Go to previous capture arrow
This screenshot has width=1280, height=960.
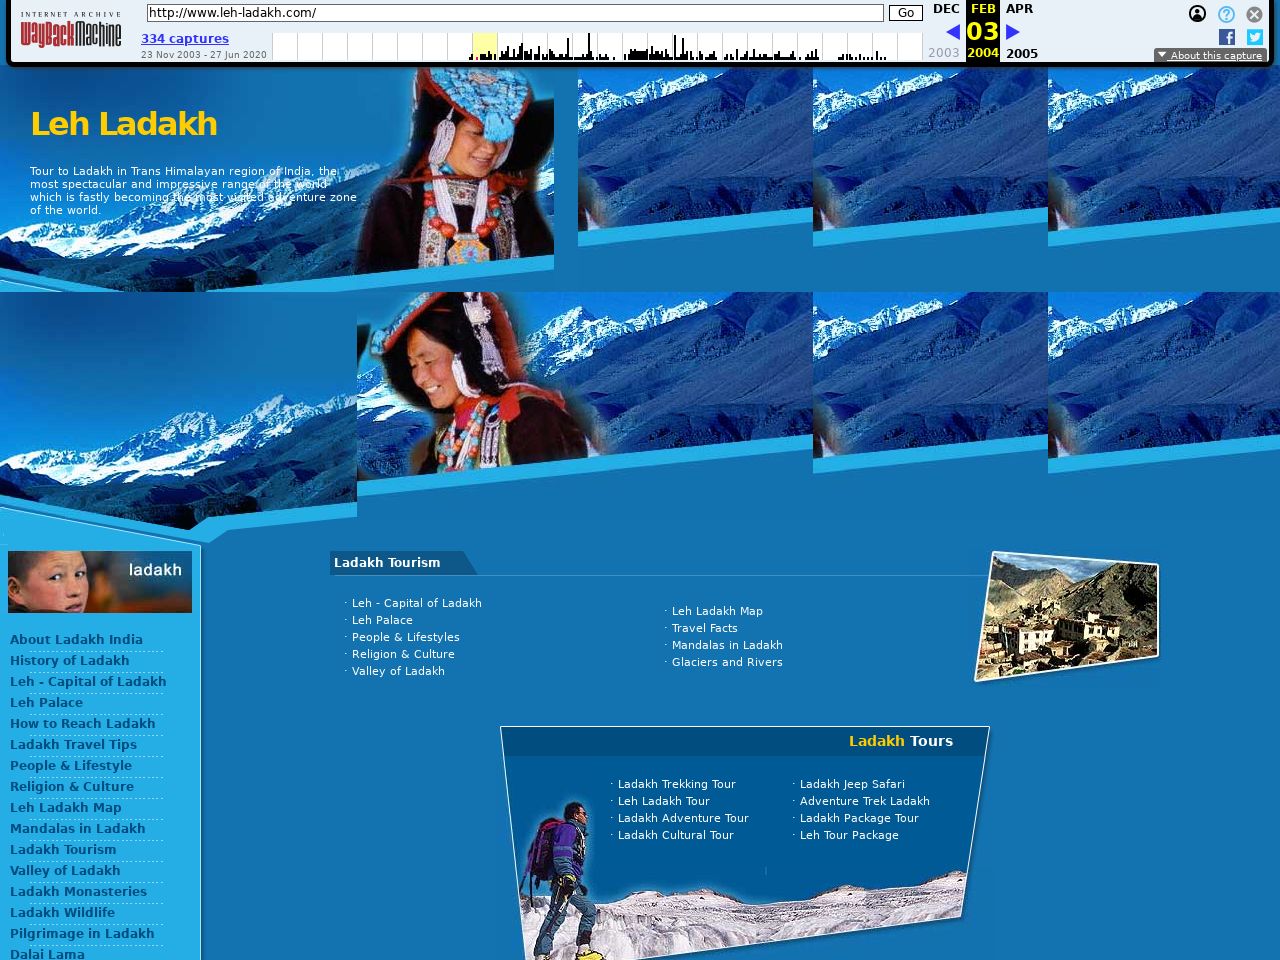[952, 32]
